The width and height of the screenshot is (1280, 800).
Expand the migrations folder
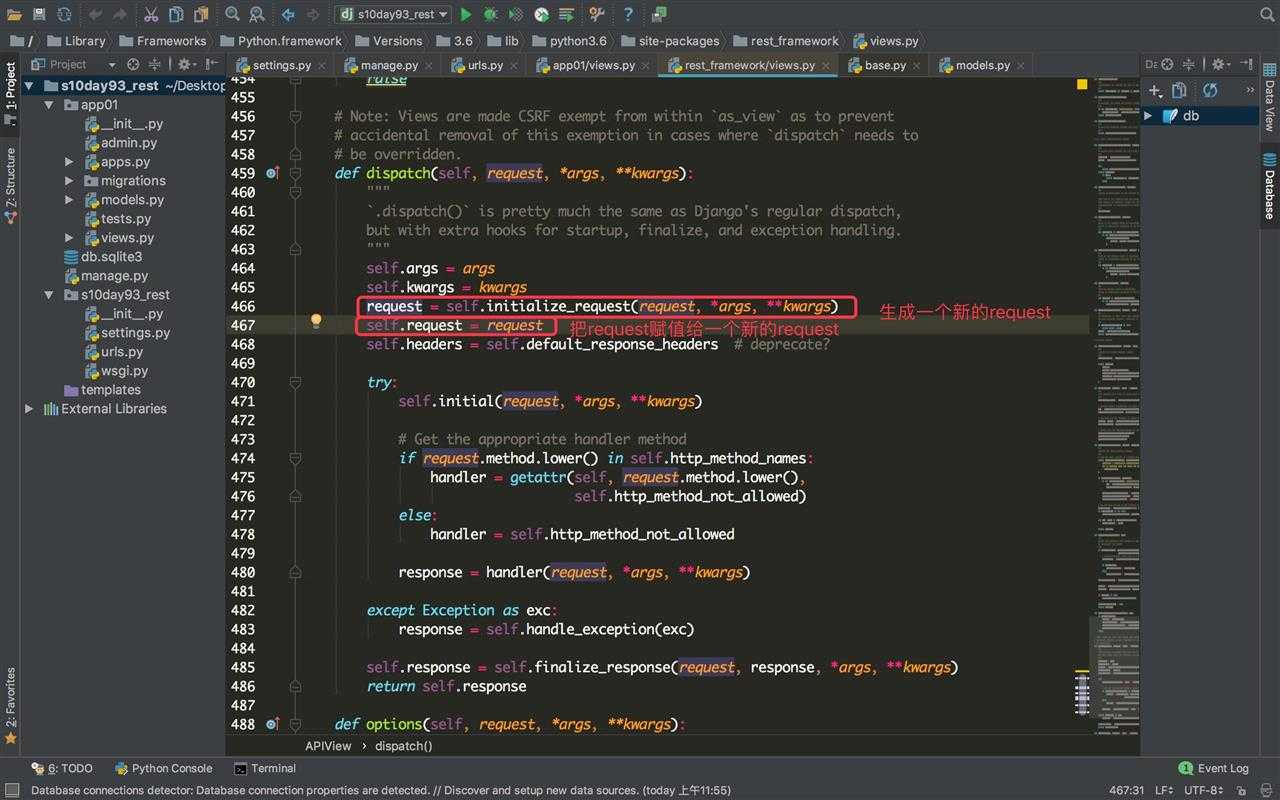click(x=69, y=180)
